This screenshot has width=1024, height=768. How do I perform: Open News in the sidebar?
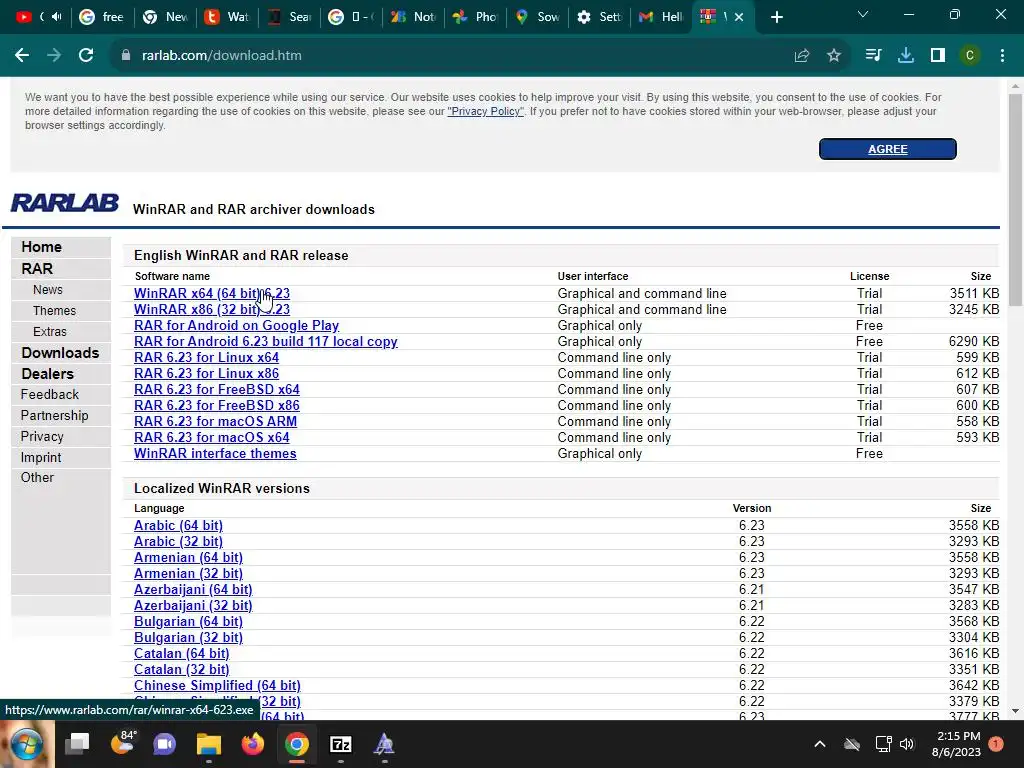click(x=48, y=290)
